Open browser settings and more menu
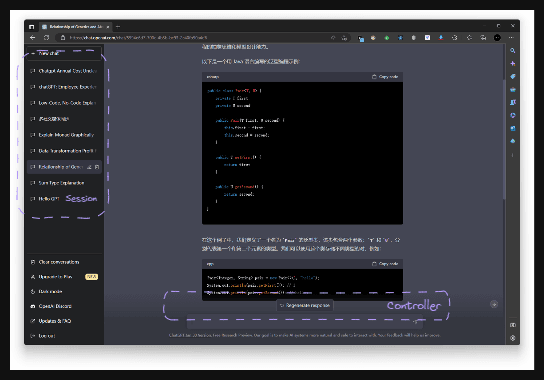The height and width of the screenshot is (380, 544). click(511, 38)
